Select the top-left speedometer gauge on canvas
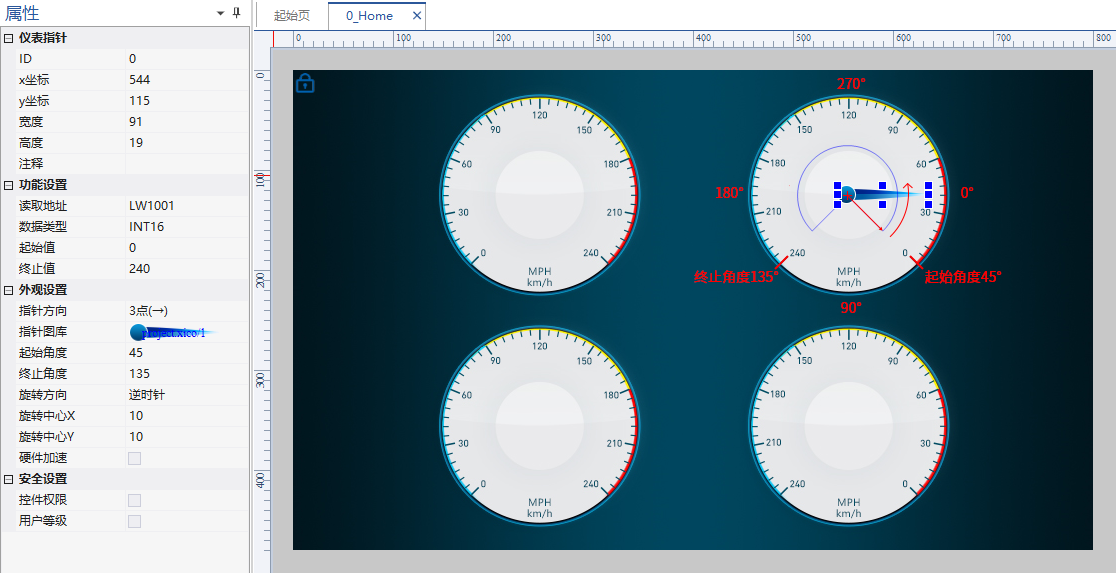This screenshot has height=573, width=1116. coord(539,194)
